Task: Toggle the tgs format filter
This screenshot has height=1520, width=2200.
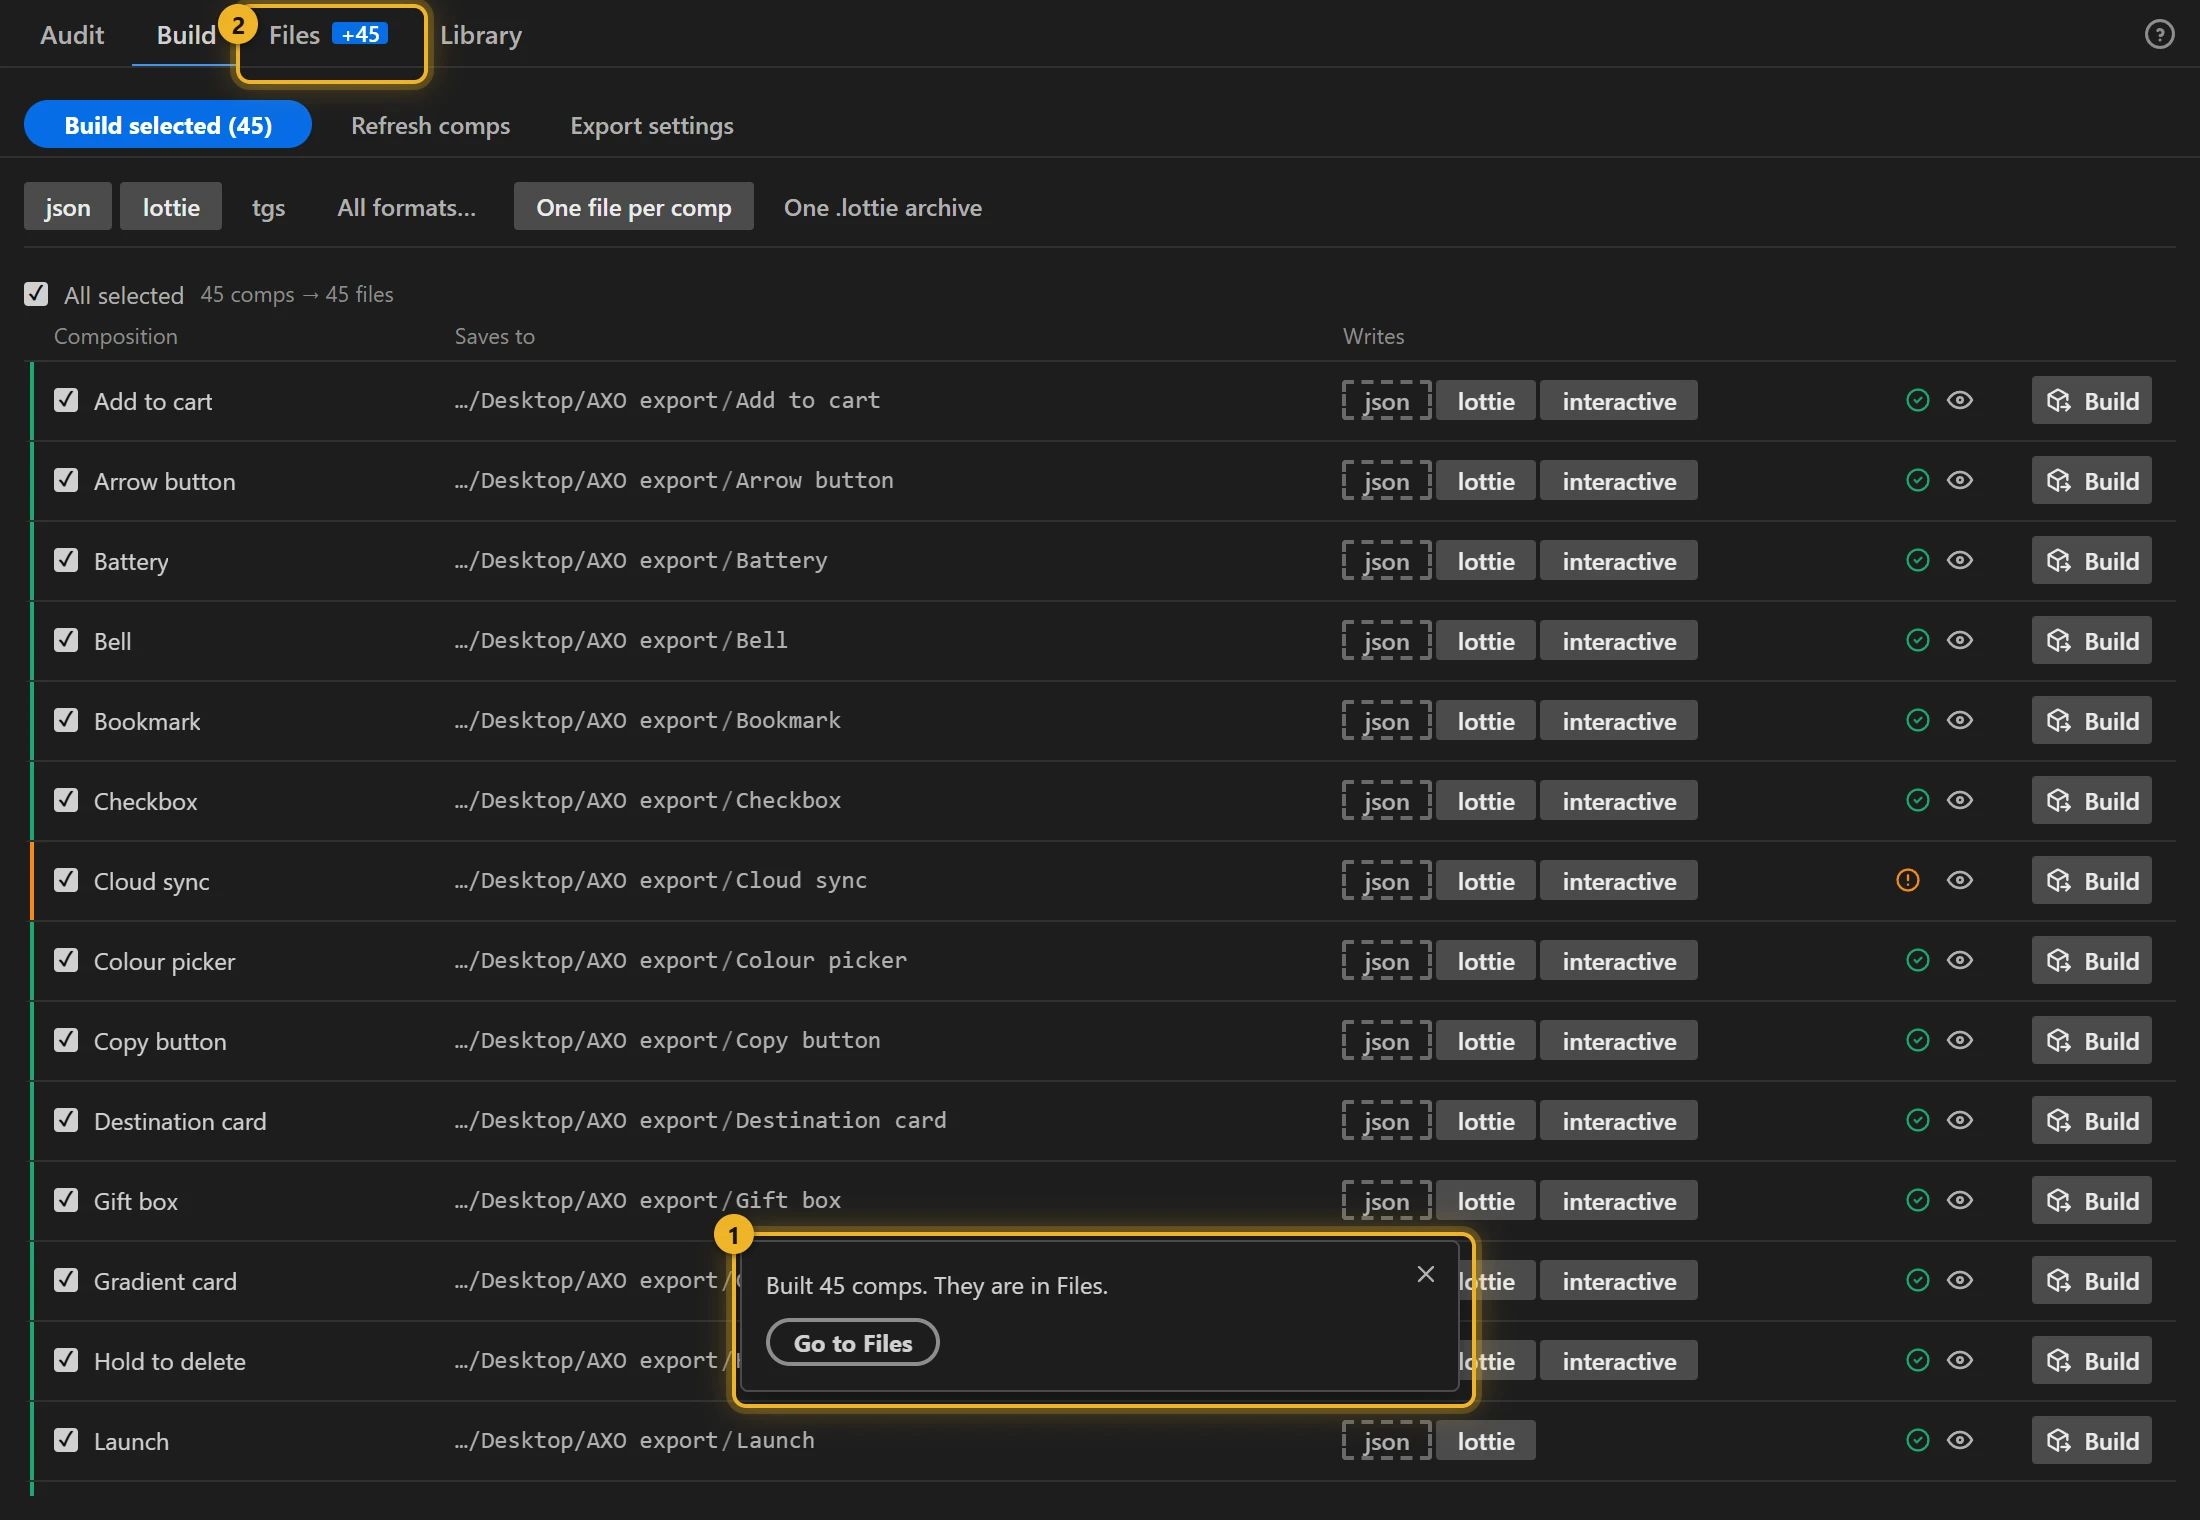Action: click(x=268, y=207)
